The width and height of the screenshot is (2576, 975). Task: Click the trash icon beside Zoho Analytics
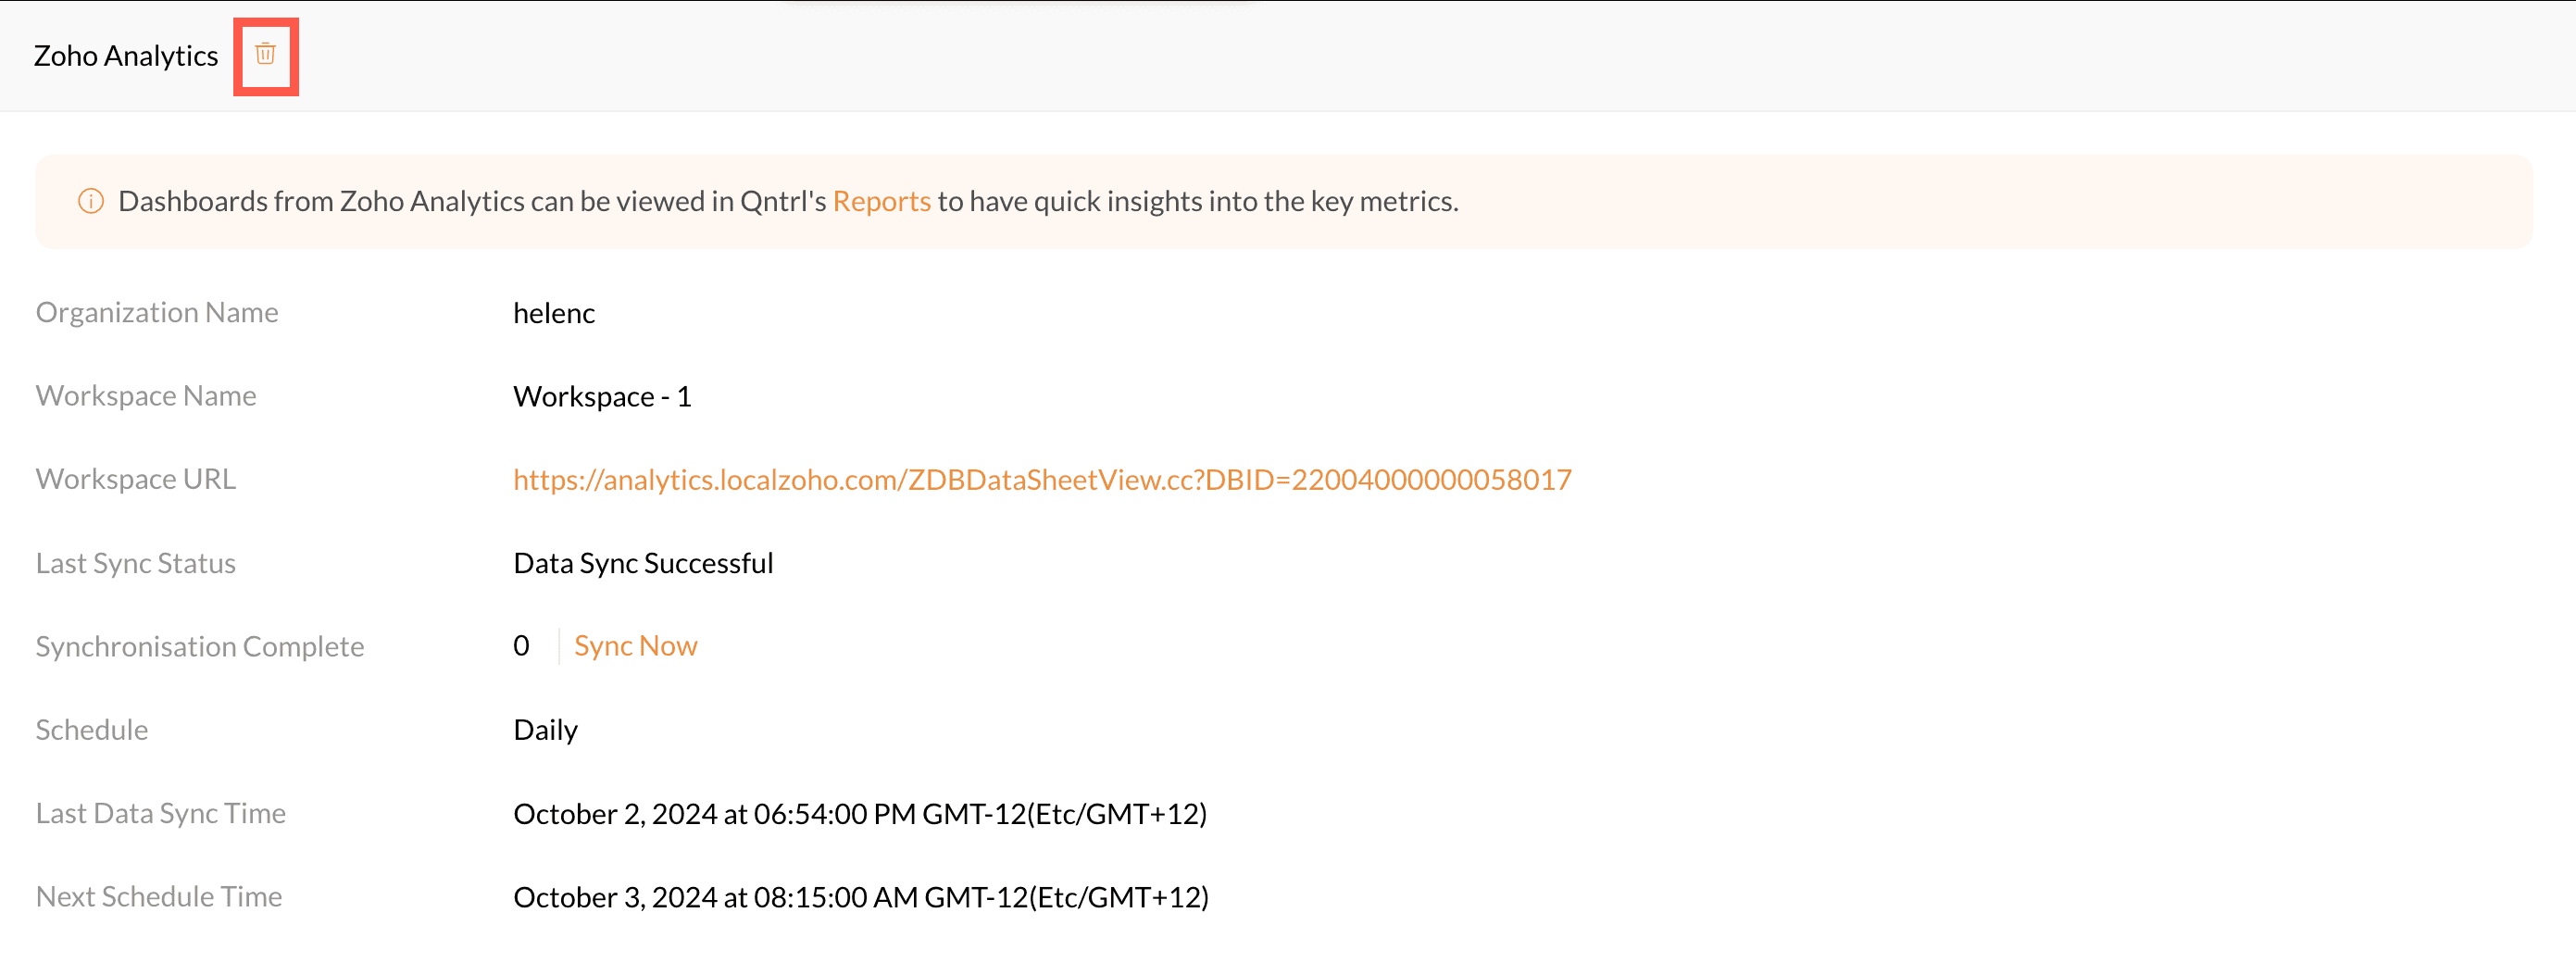tap(265, 54)
